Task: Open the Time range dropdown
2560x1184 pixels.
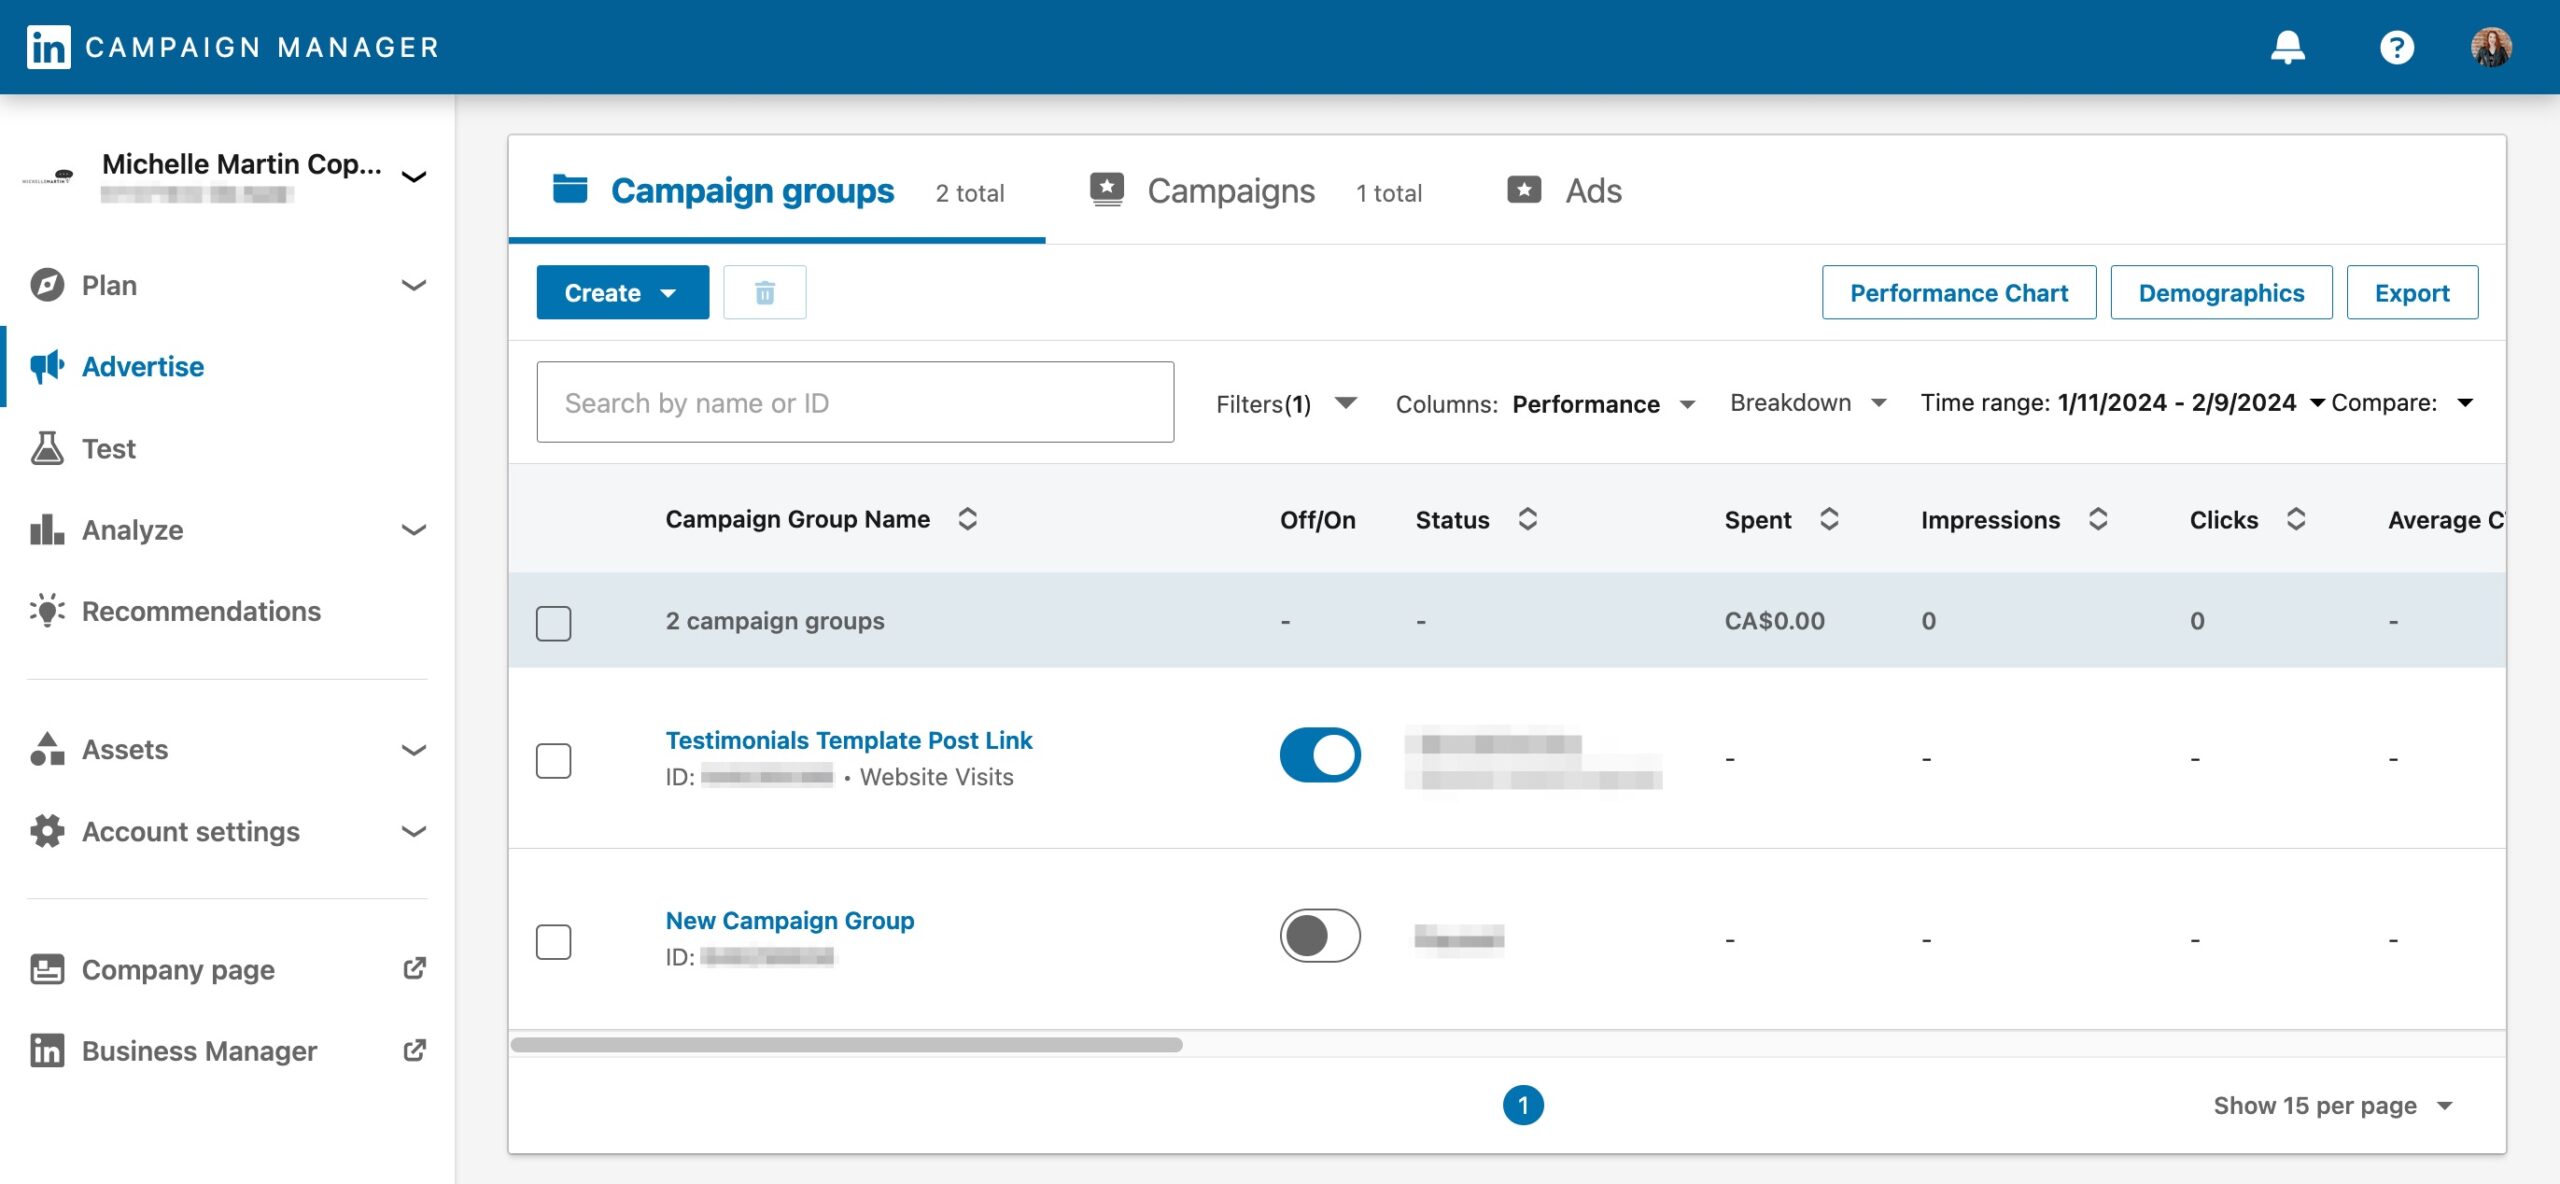Action: (2122, 402)
